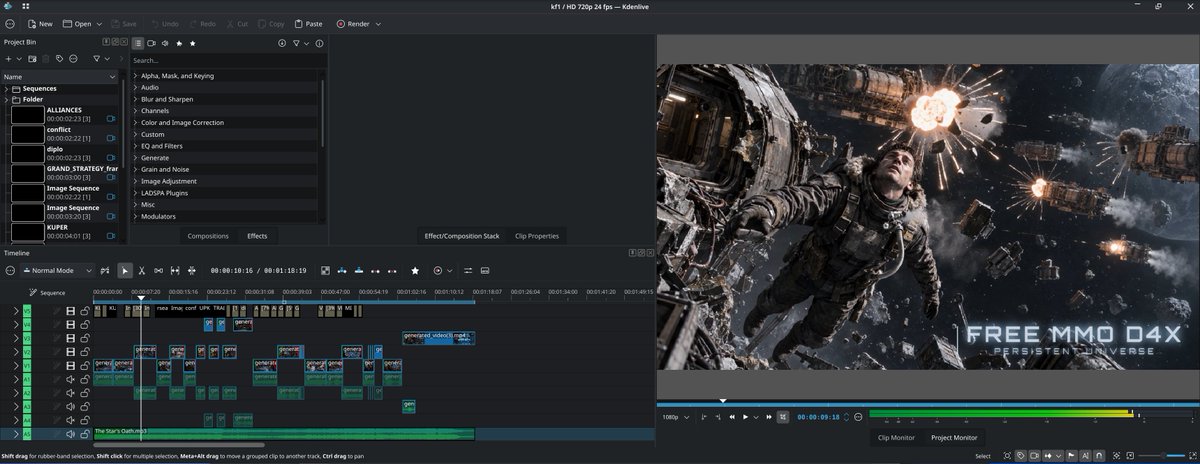Click fit zoom to project icon in status bar
Screen dimensions: 1200x464
1116,455
